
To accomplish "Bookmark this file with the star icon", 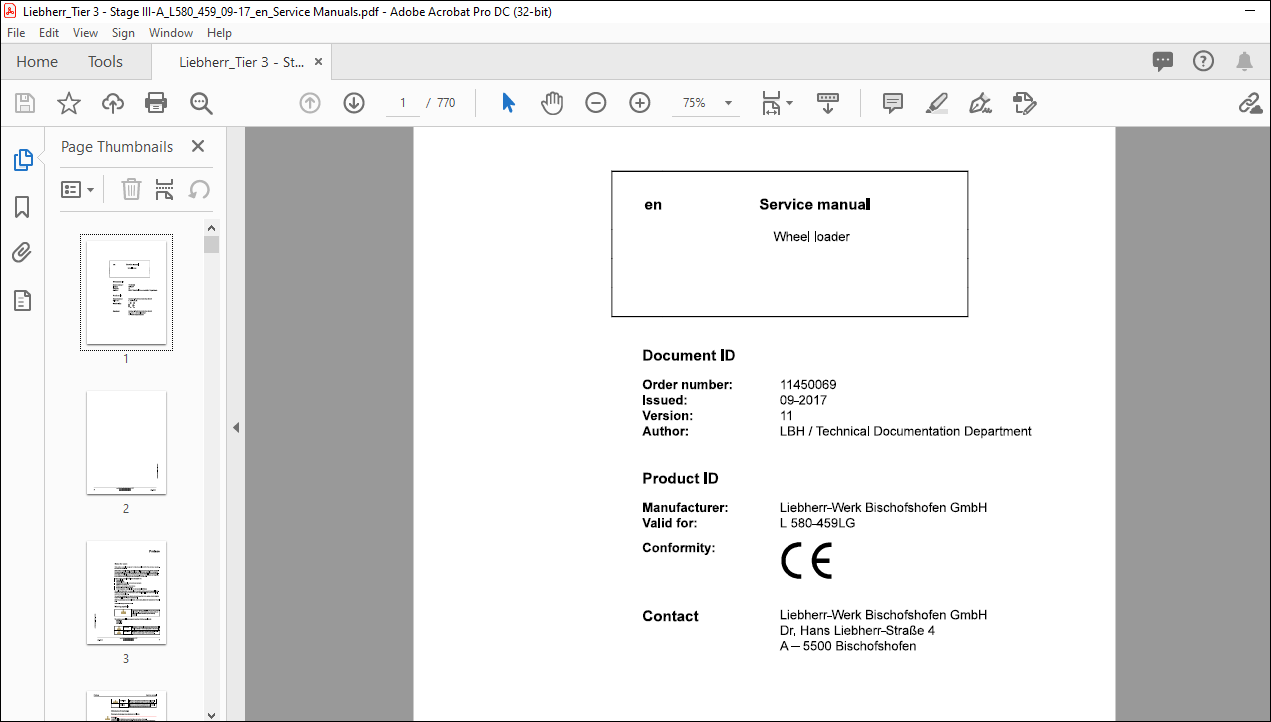I will (x=68, y=103).
